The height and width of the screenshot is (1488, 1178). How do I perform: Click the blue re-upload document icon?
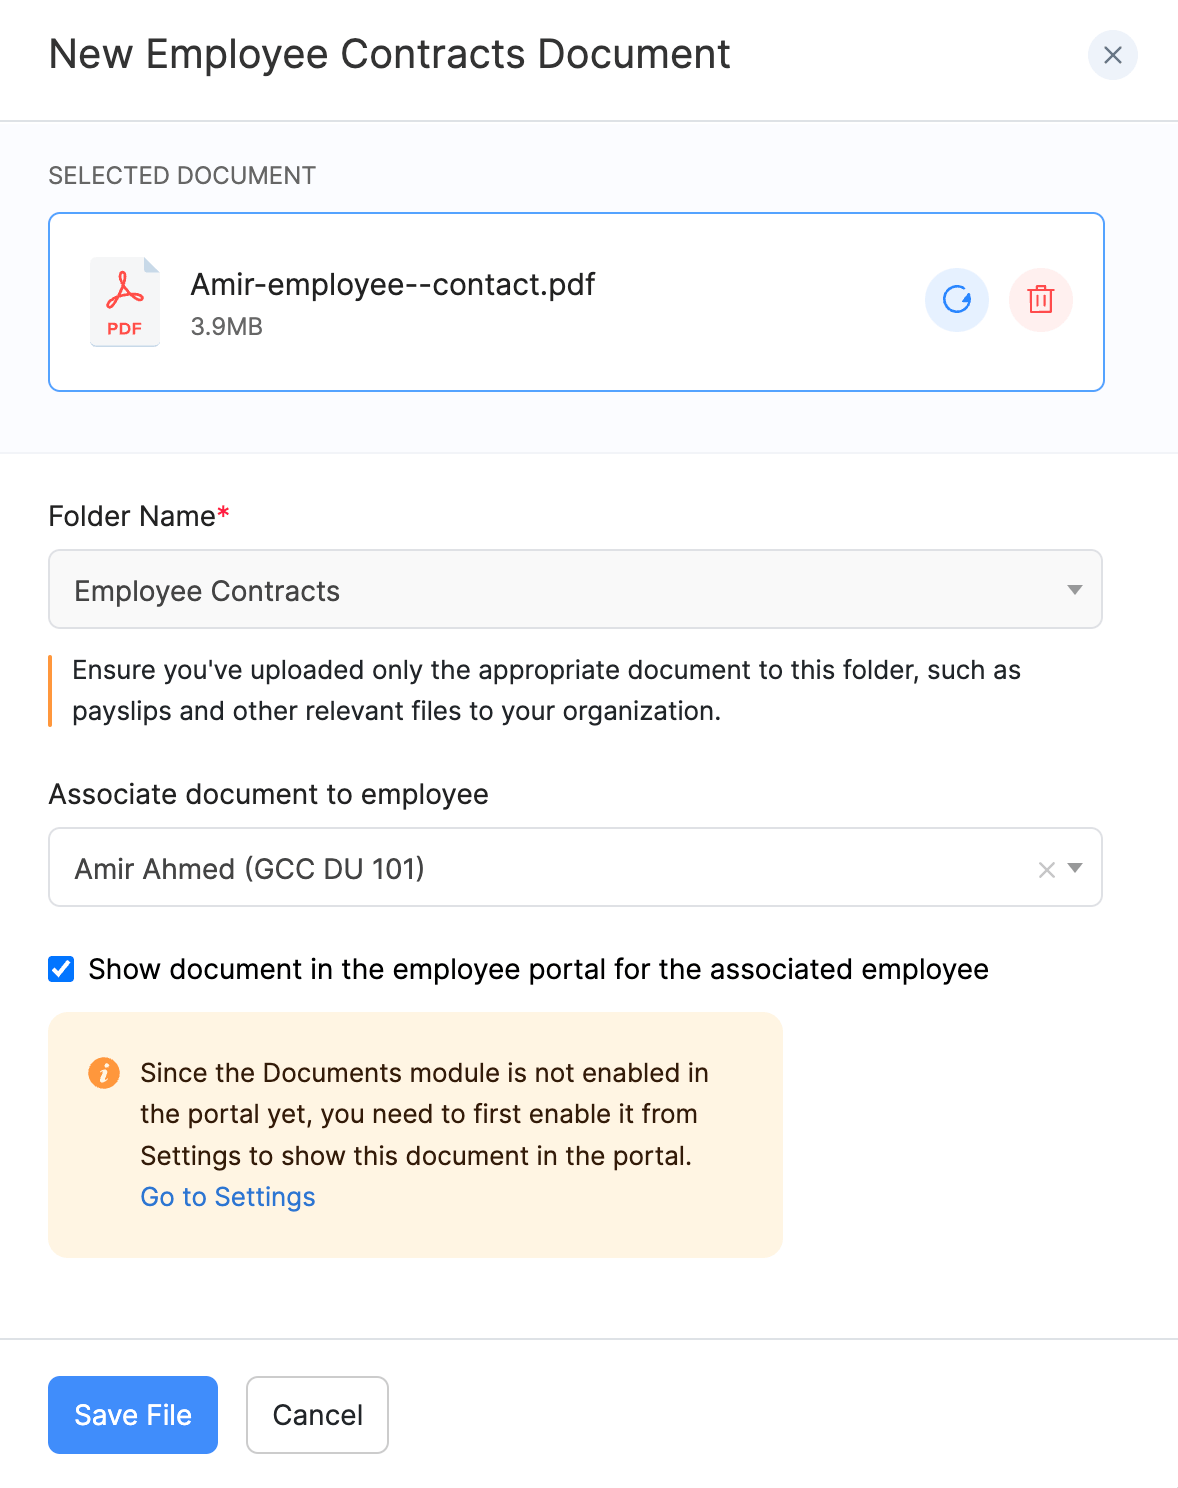(x=956, y=300)
